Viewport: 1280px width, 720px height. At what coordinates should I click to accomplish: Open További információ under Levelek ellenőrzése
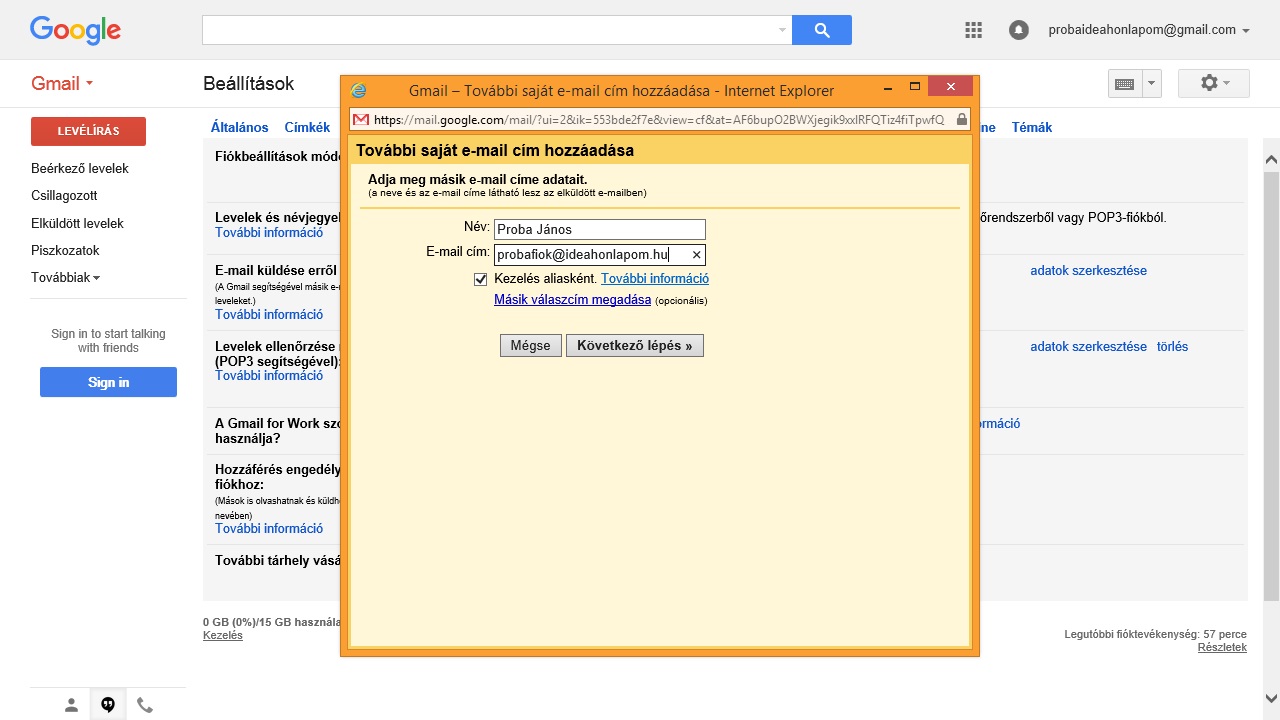(x=269, y=375)
